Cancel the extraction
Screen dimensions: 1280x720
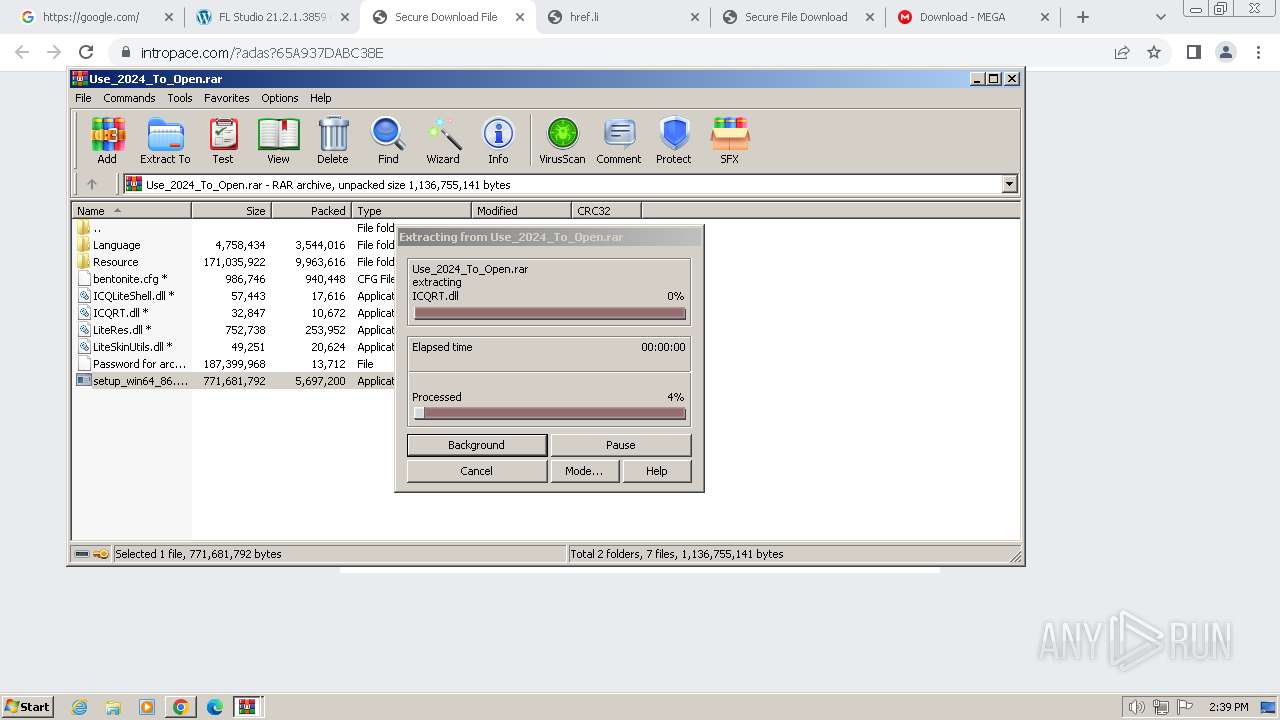click(x=477, y=471)
